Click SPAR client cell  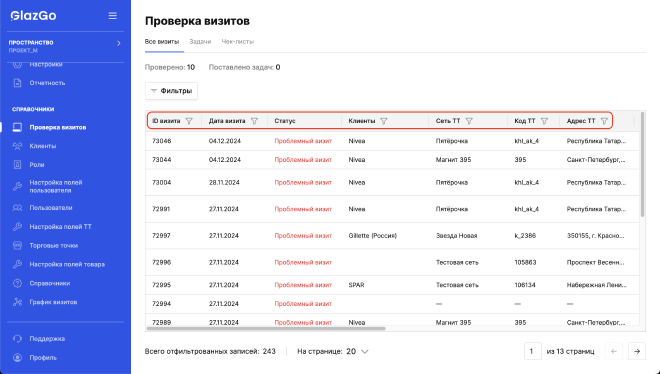[x=357, y=285]
